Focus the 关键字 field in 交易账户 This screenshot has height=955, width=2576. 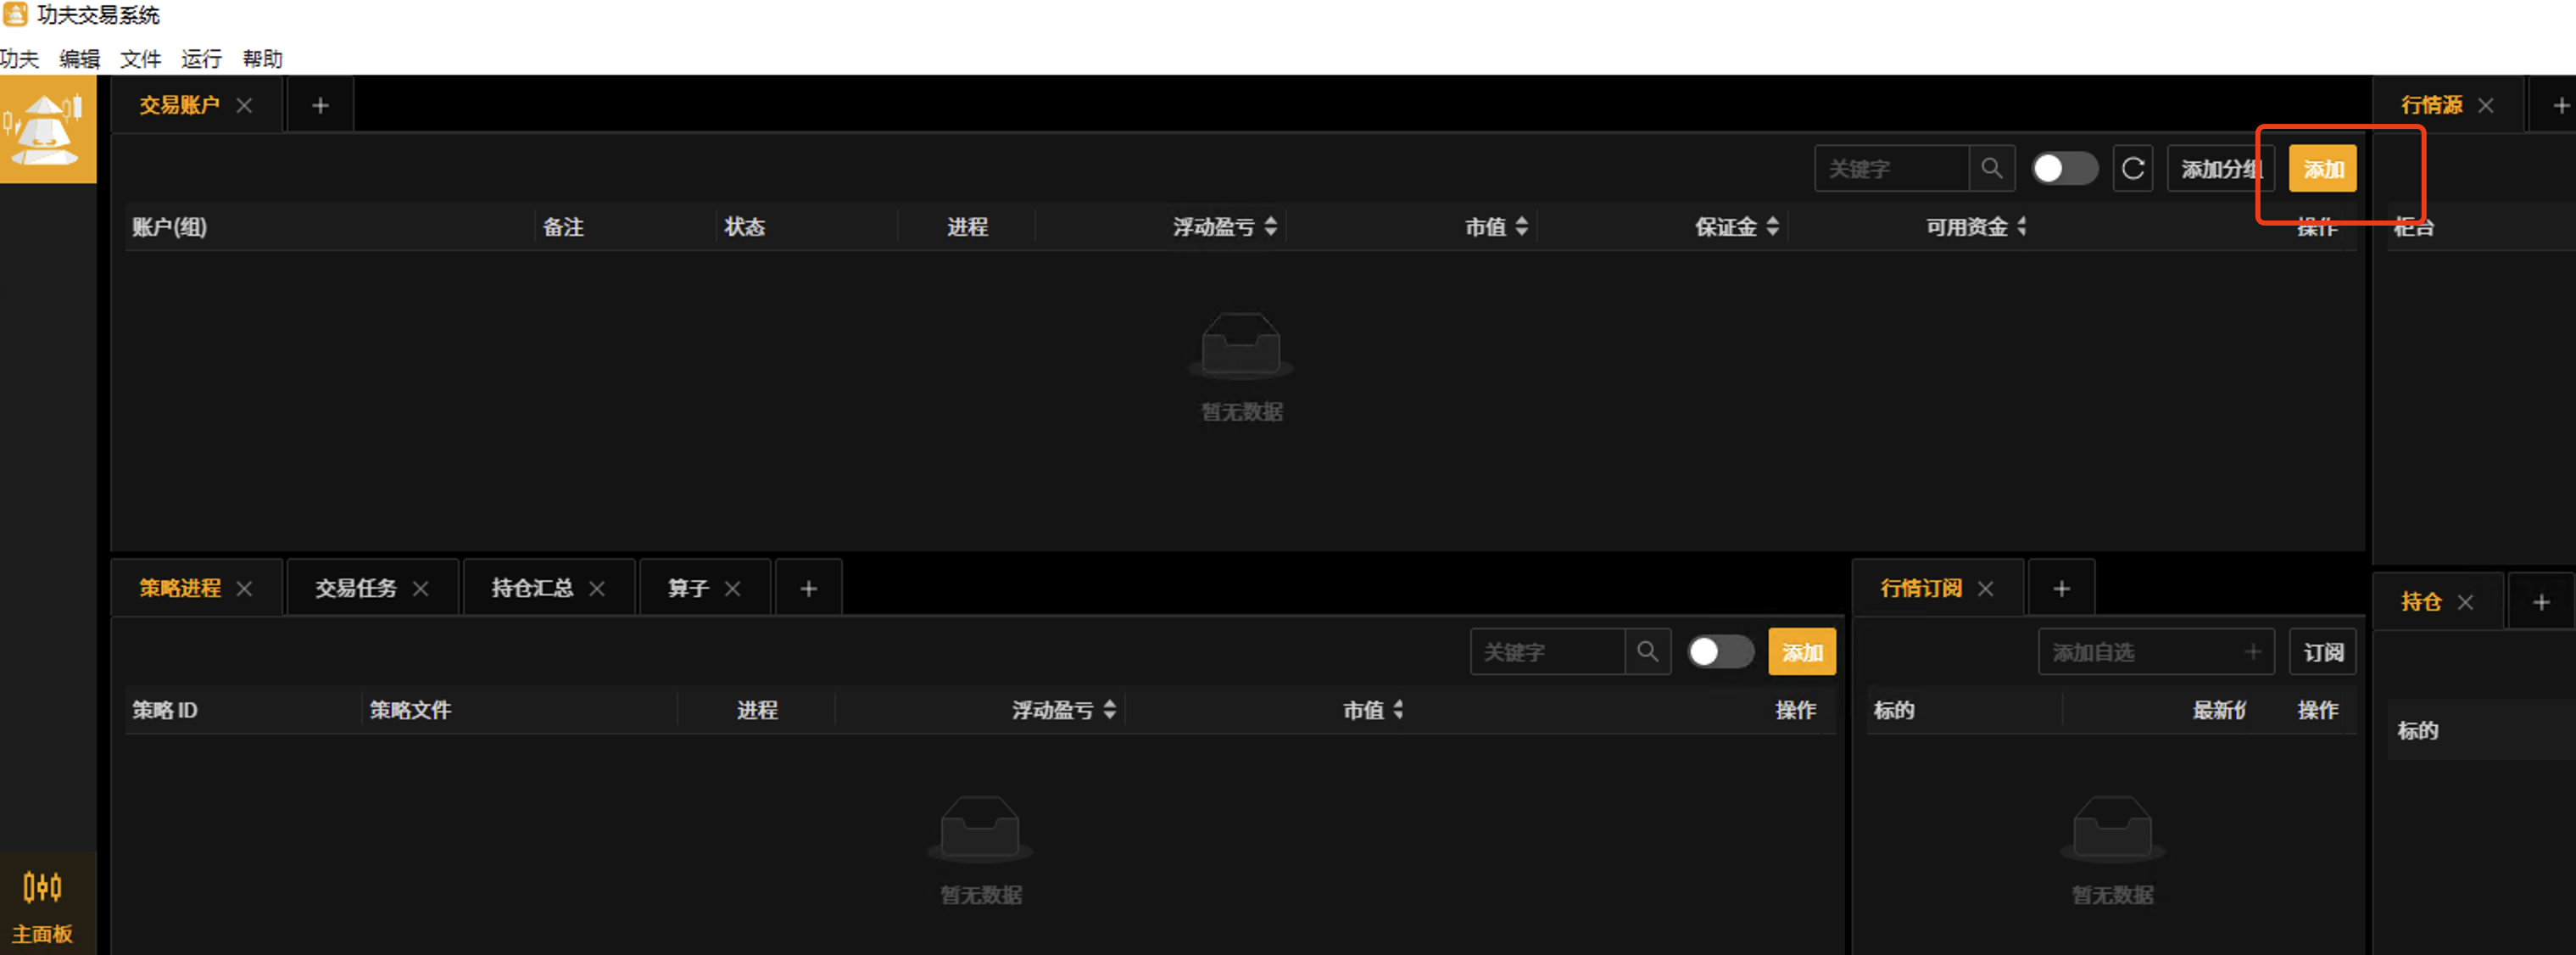click(1892, 168)
